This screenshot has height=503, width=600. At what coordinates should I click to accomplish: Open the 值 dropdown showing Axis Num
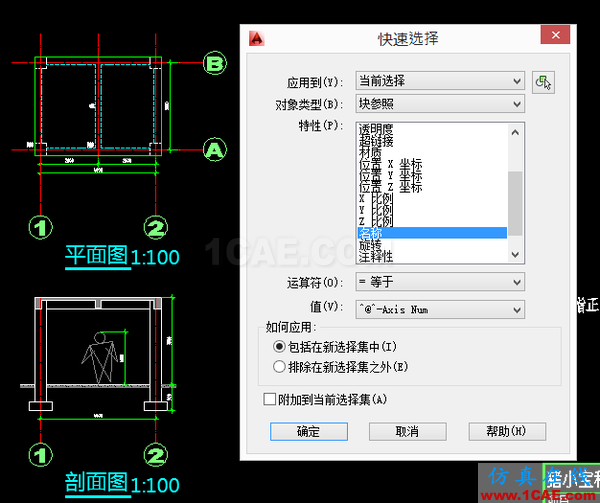(440, 309)
